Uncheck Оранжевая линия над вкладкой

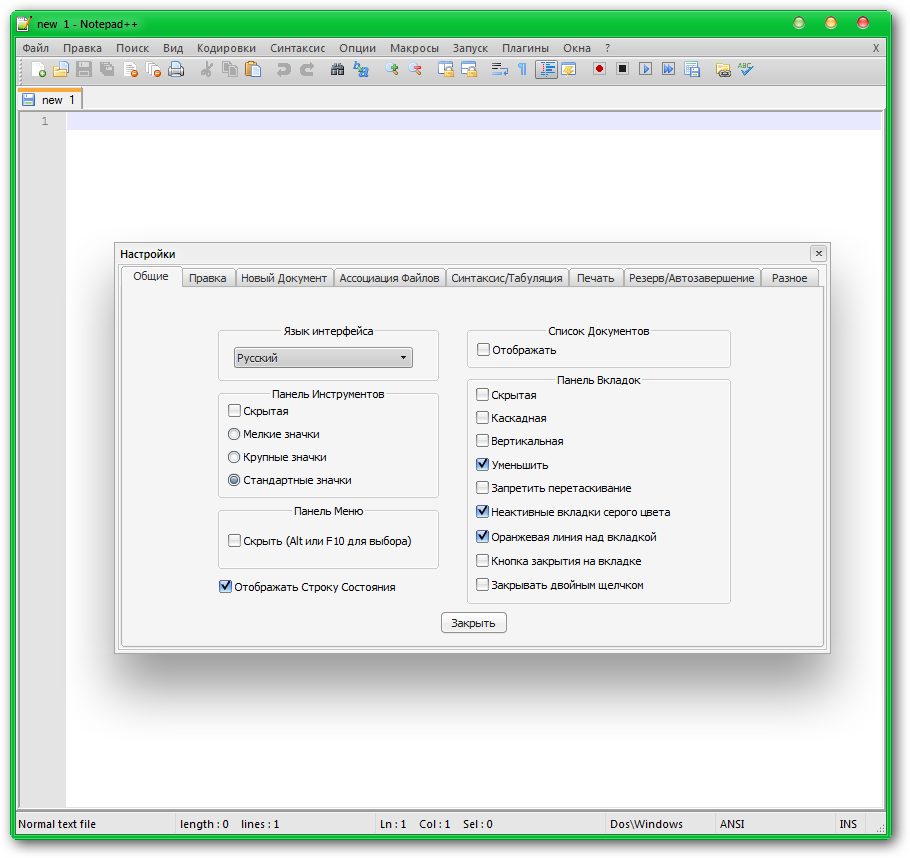pos(482,536)
